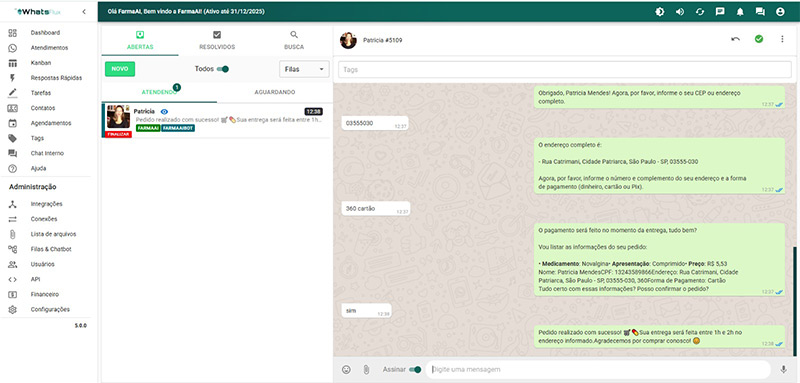Open internal chats icon in header
This screenshot has width=800, height=383.
760,12
